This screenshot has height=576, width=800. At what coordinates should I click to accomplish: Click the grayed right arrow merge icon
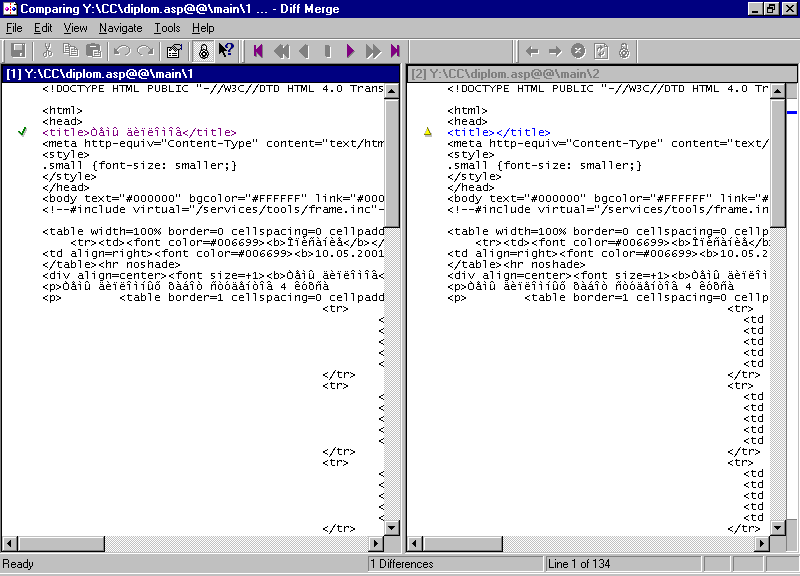[555, 51]
